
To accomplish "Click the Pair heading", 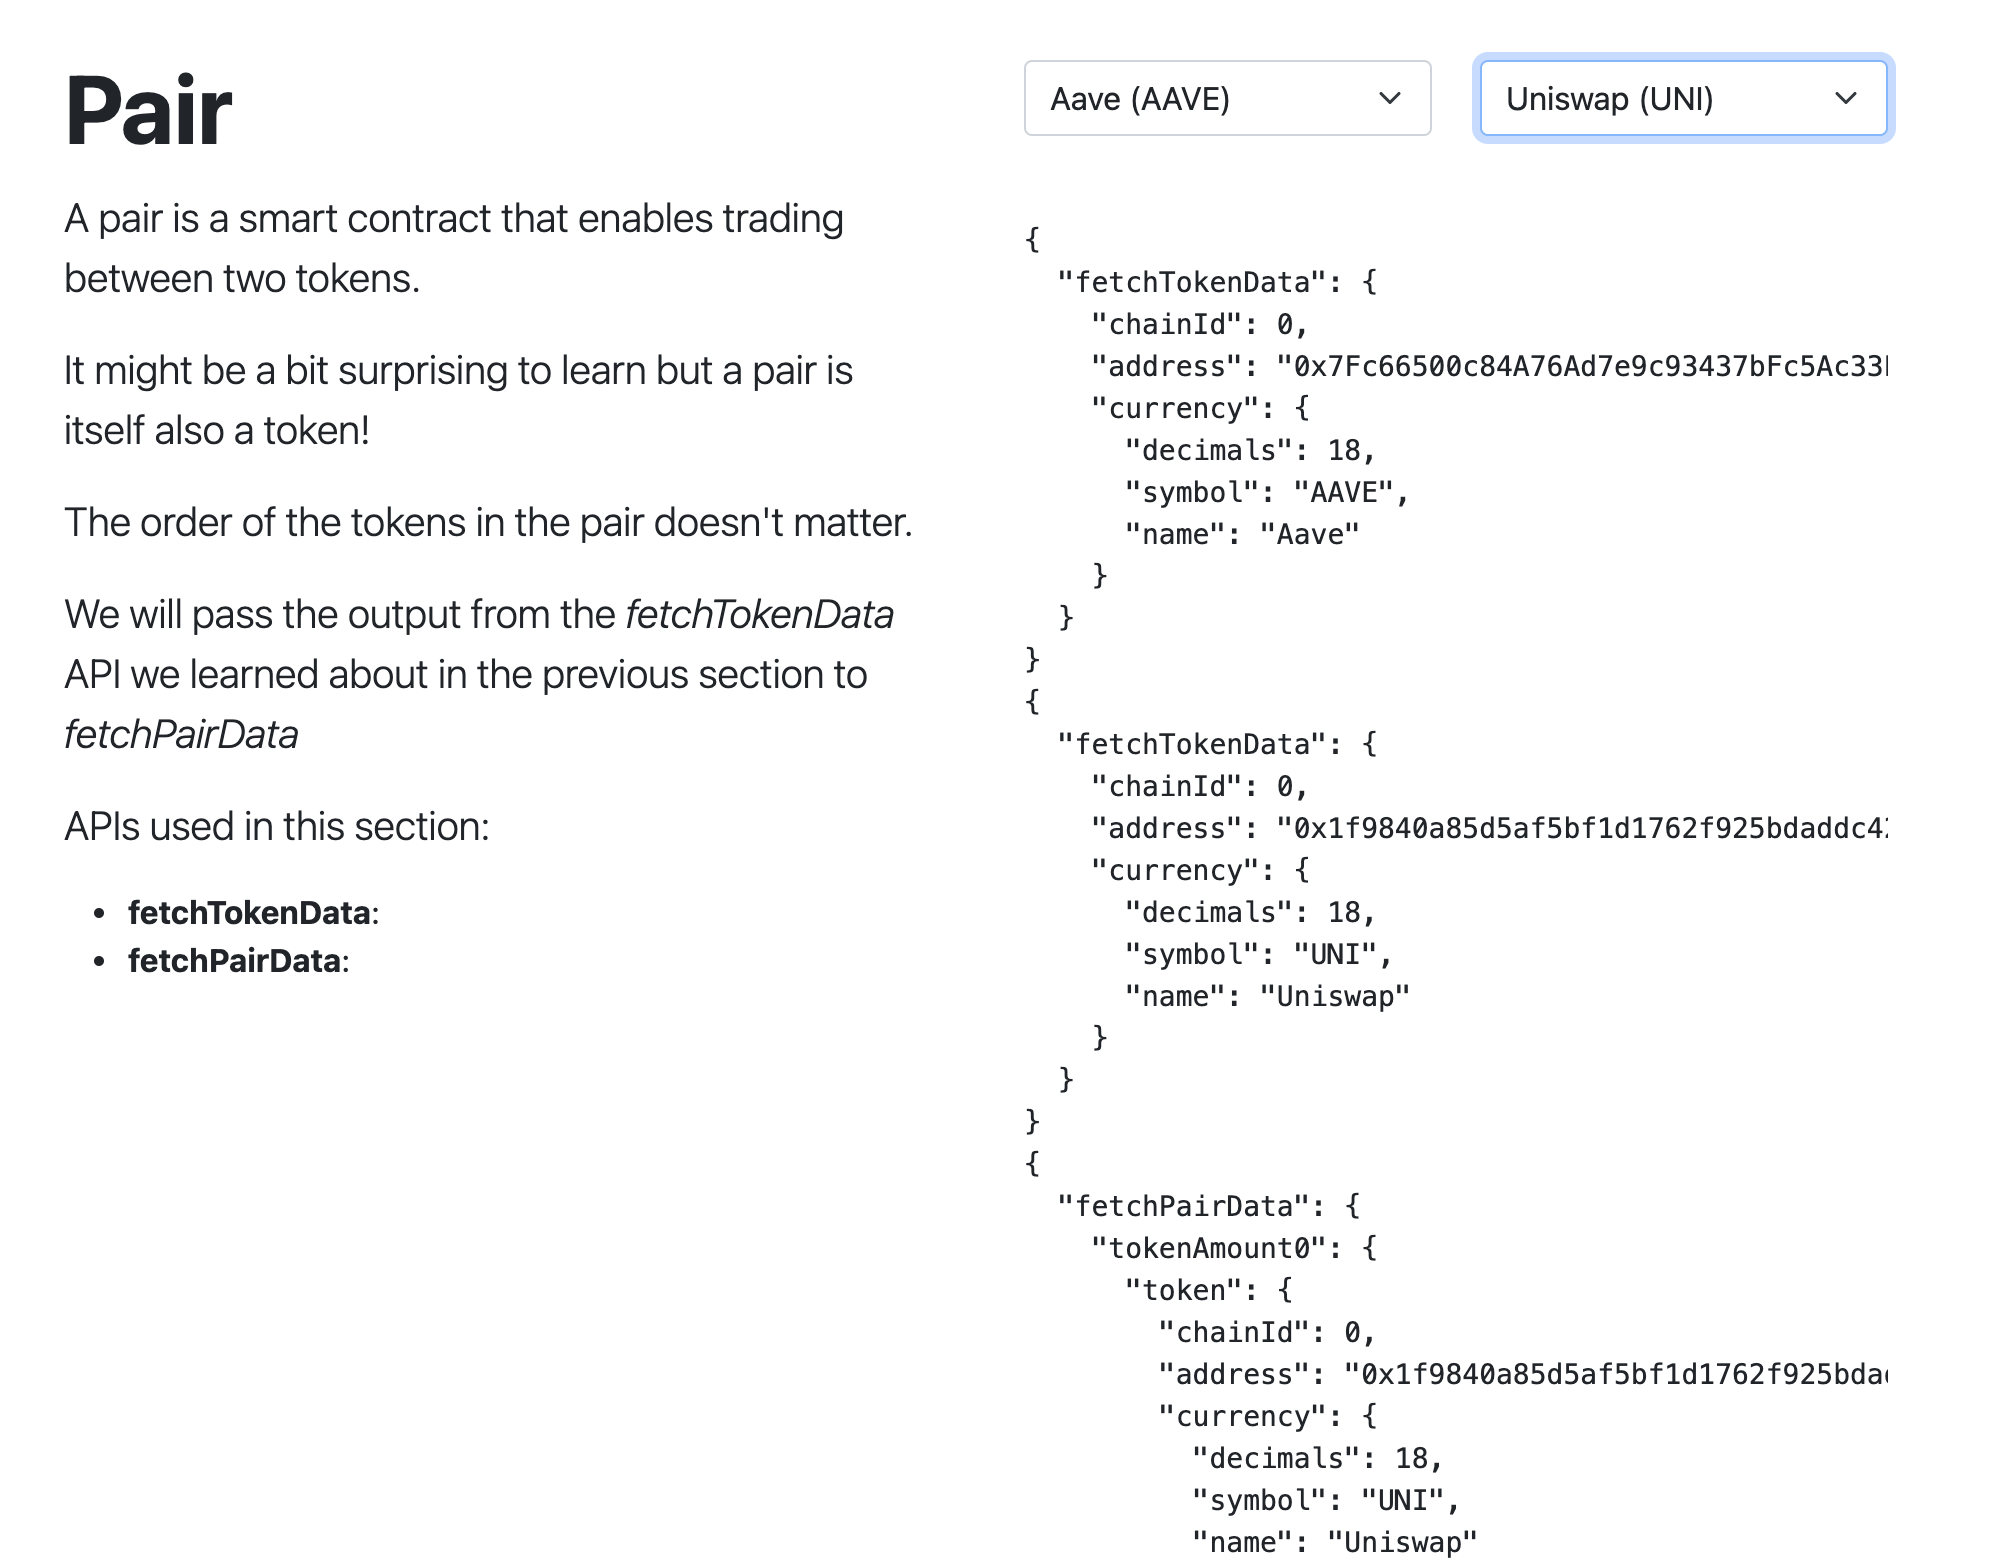I will [x=148, y=110].
